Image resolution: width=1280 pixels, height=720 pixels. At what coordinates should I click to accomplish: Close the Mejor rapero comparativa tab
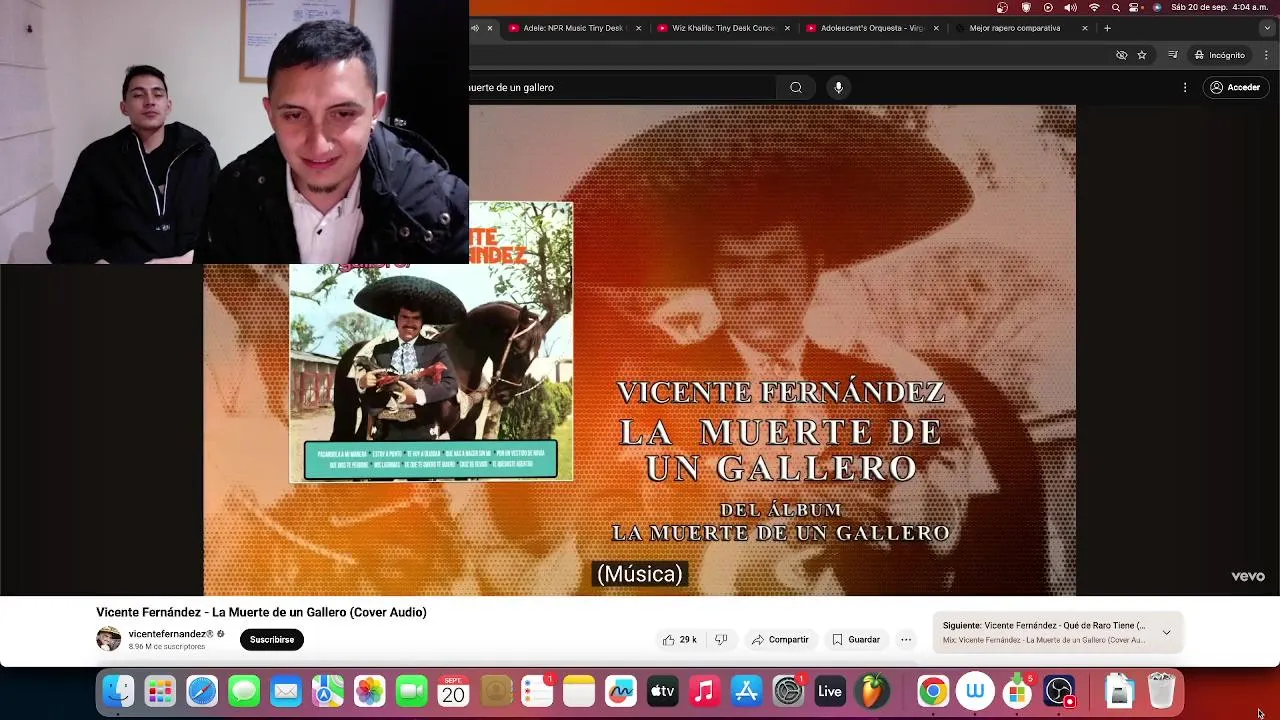click(1084, 28)
